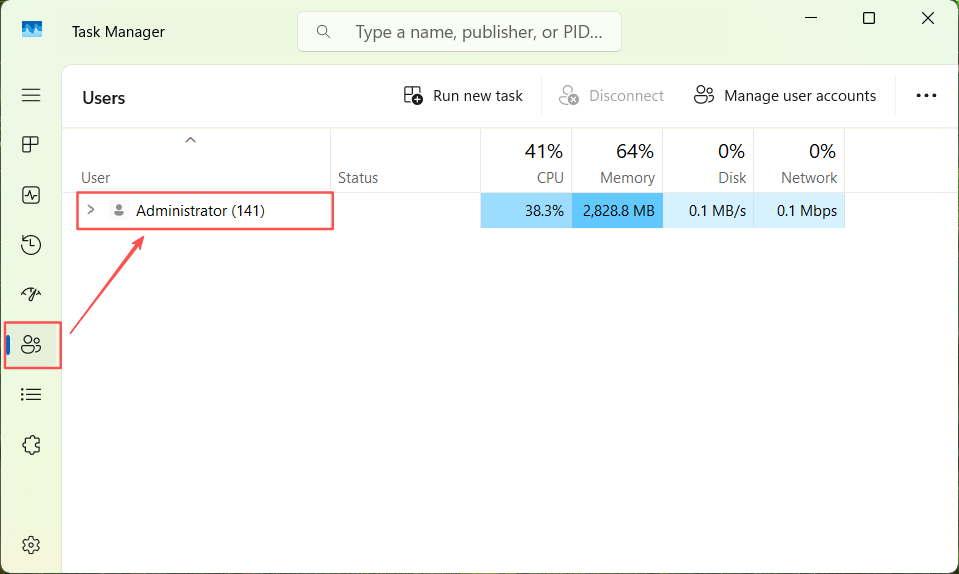Open the Services page icon
Screen dimensions: 959x574
[x=31, y=444]
